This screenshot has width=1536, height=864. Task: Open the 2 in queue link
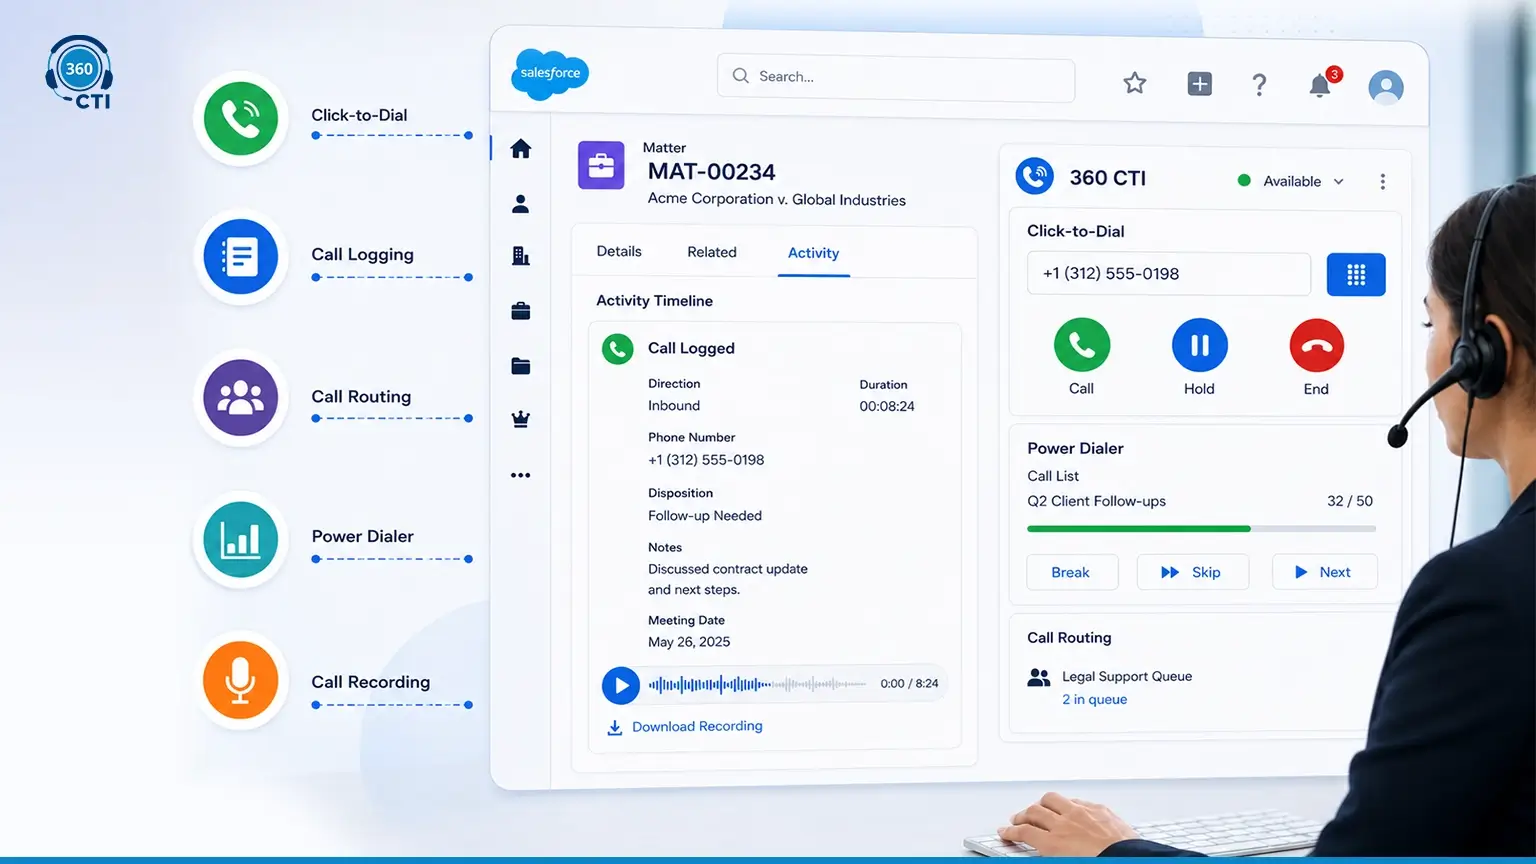[1094, 700]
